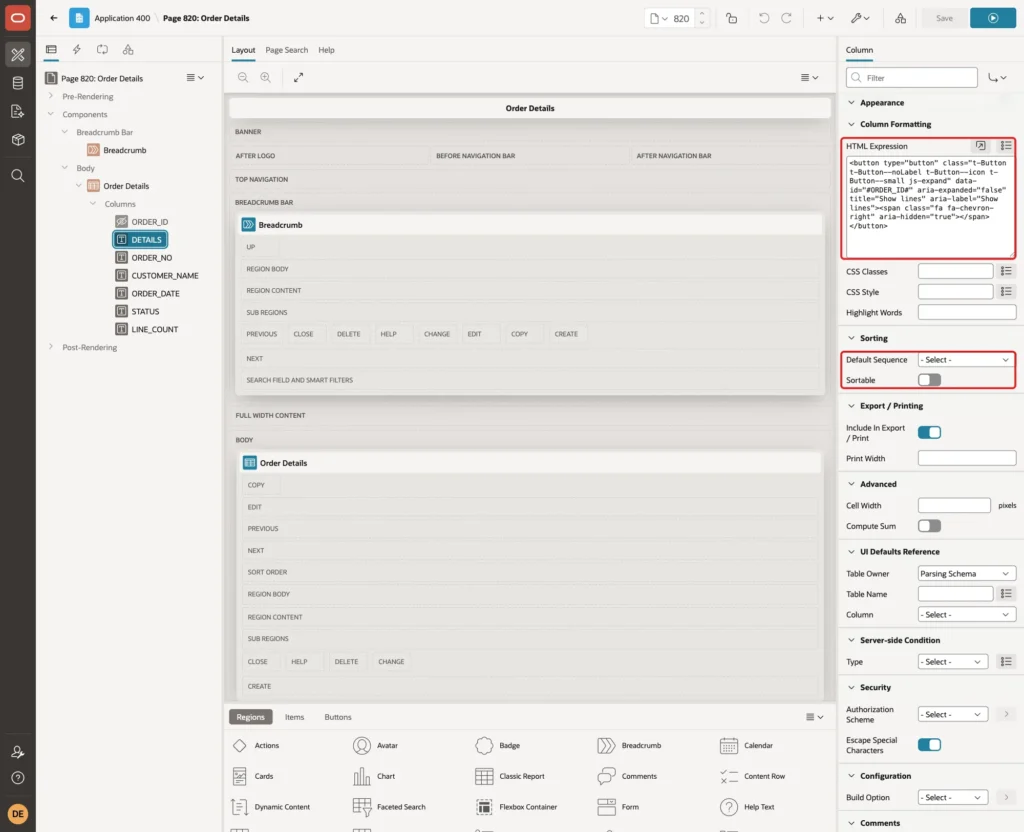Toggle the Sortable switch
Screen dimensions: 1024x832
(x=929, y=380)
